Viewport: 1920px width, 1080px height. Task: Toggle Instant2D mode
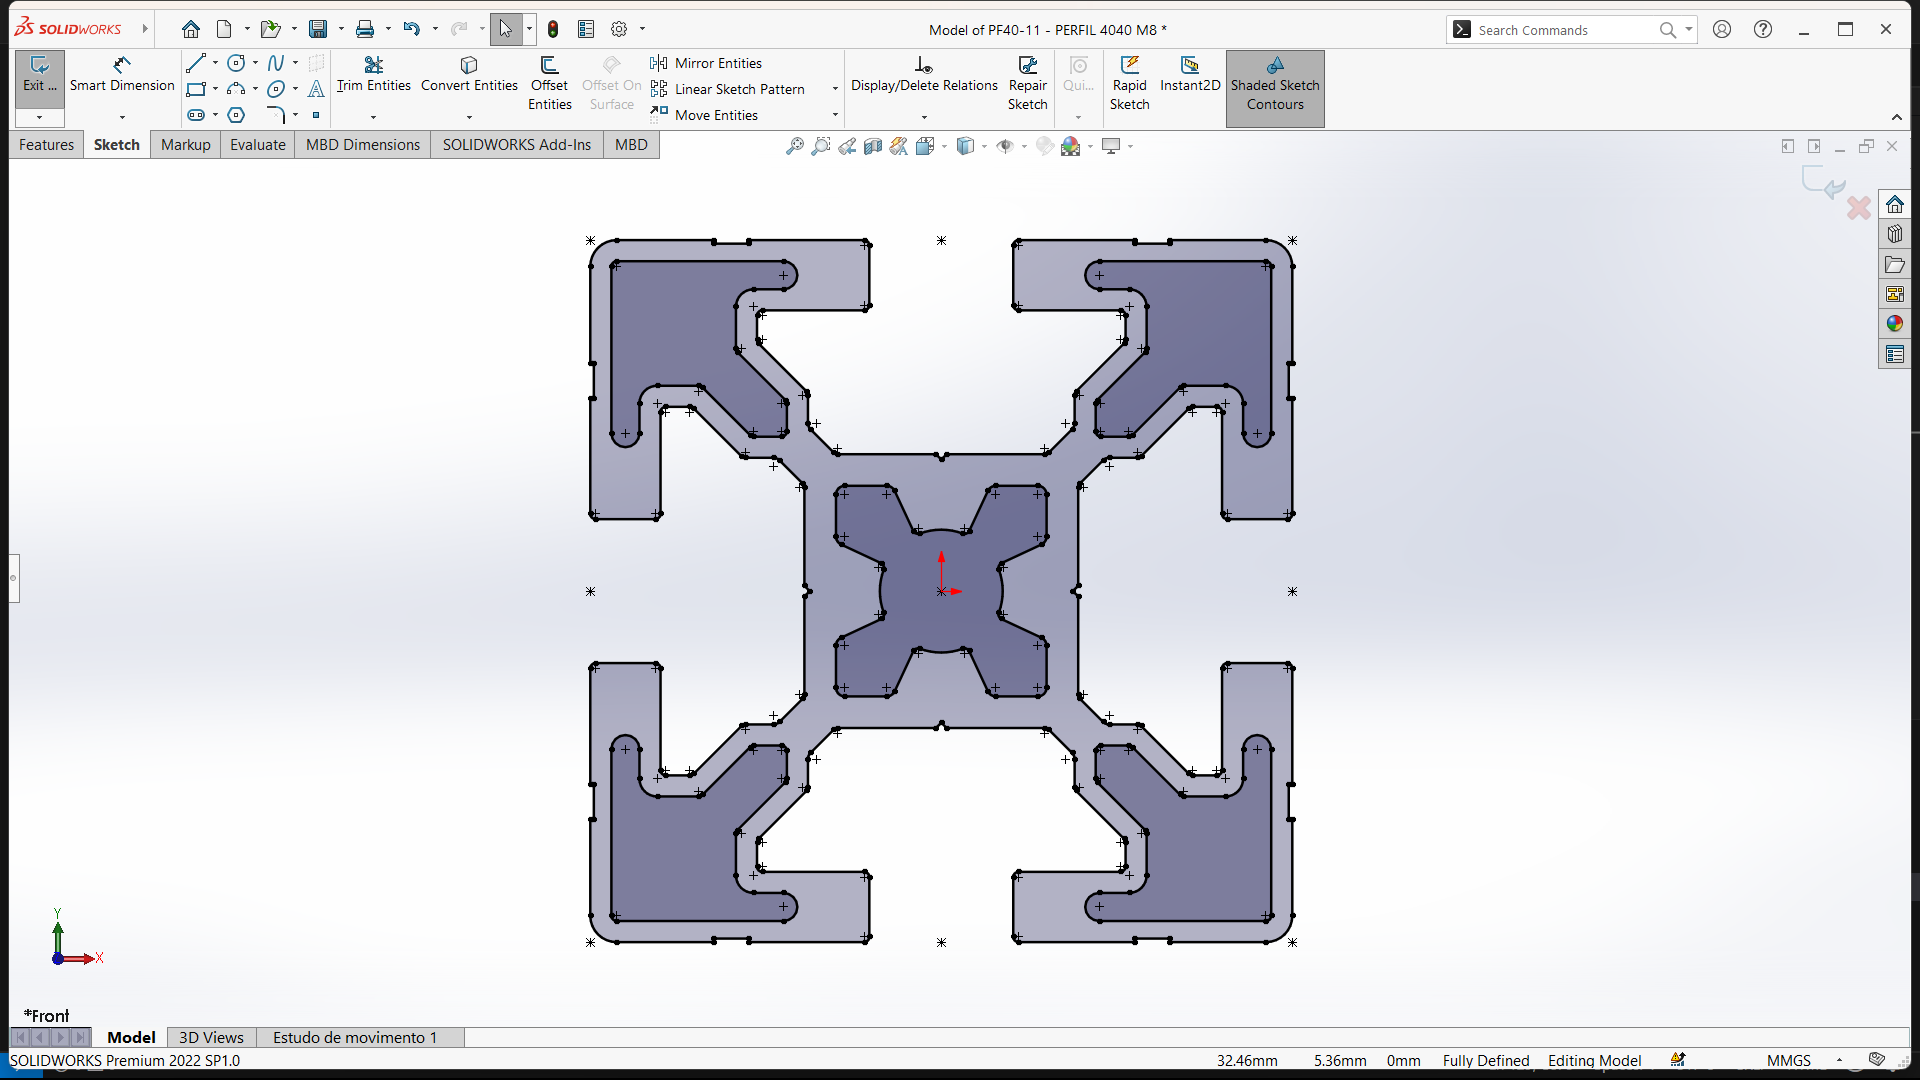[x=1190, y=76]
